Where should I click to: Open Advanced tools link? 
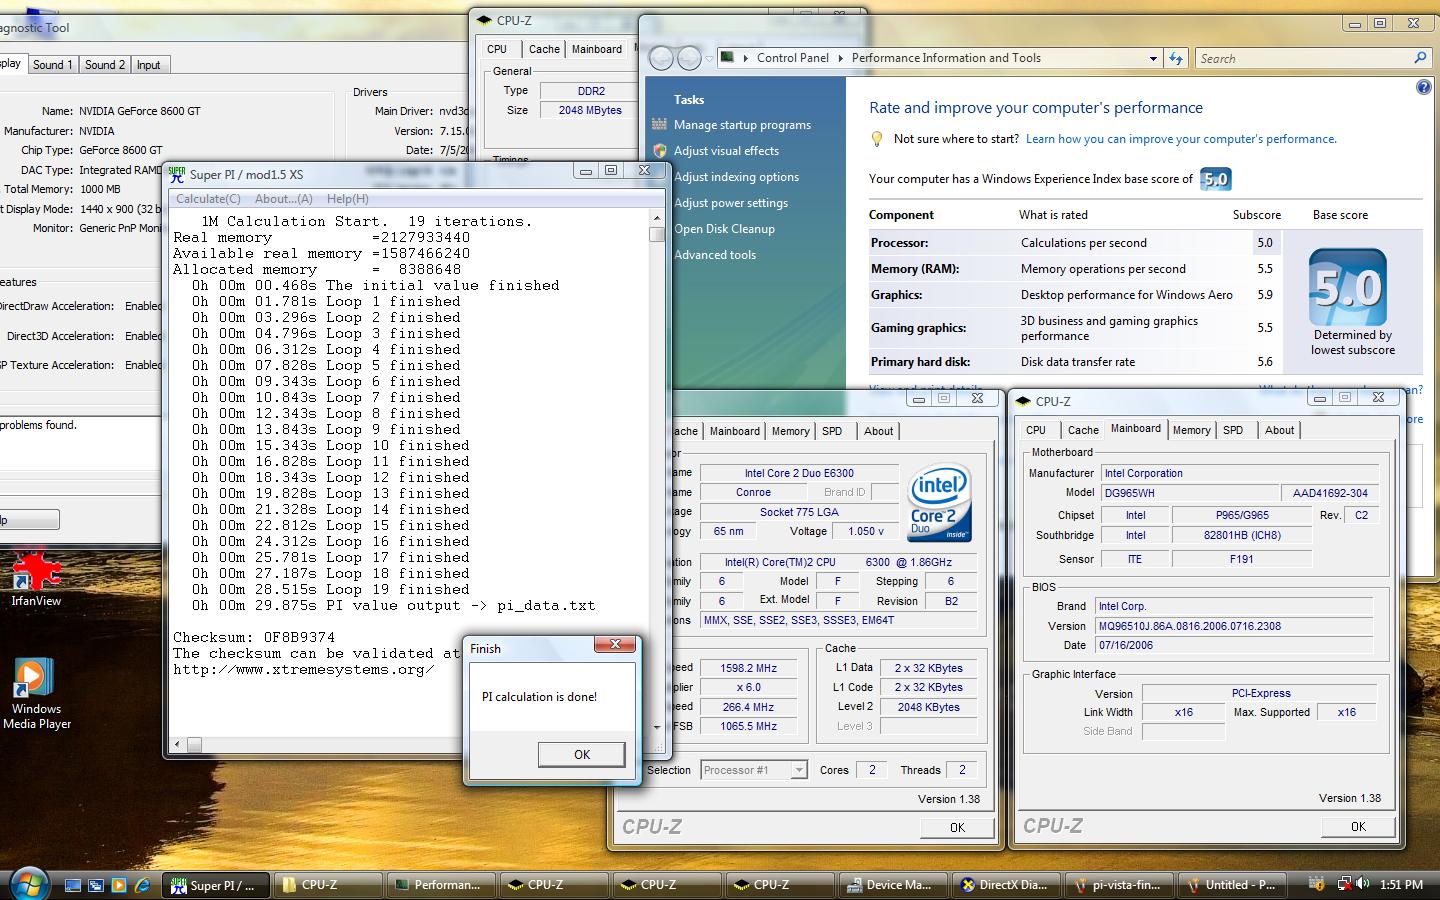pyautogui.click(x=715, y=255)
